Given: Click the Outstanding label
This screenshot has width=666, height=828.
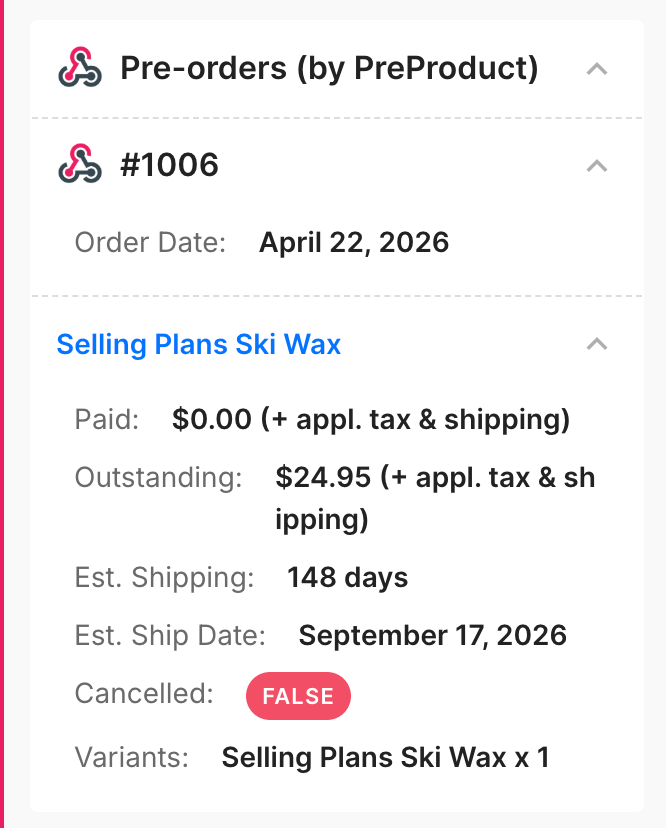Looking at the screenshot, I should point(159,478).
